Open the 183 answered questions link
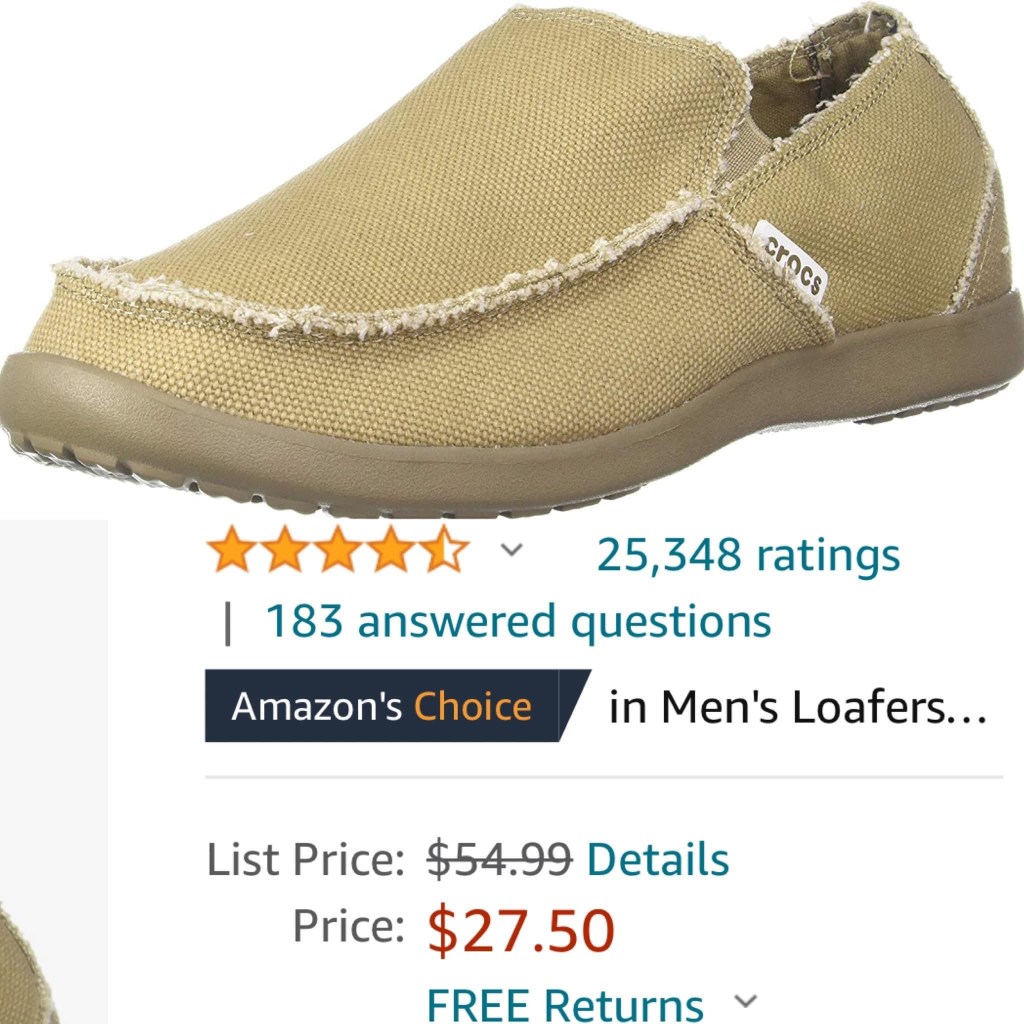The width and height of the screenshot is (1024, 1024). coord(519,621)
